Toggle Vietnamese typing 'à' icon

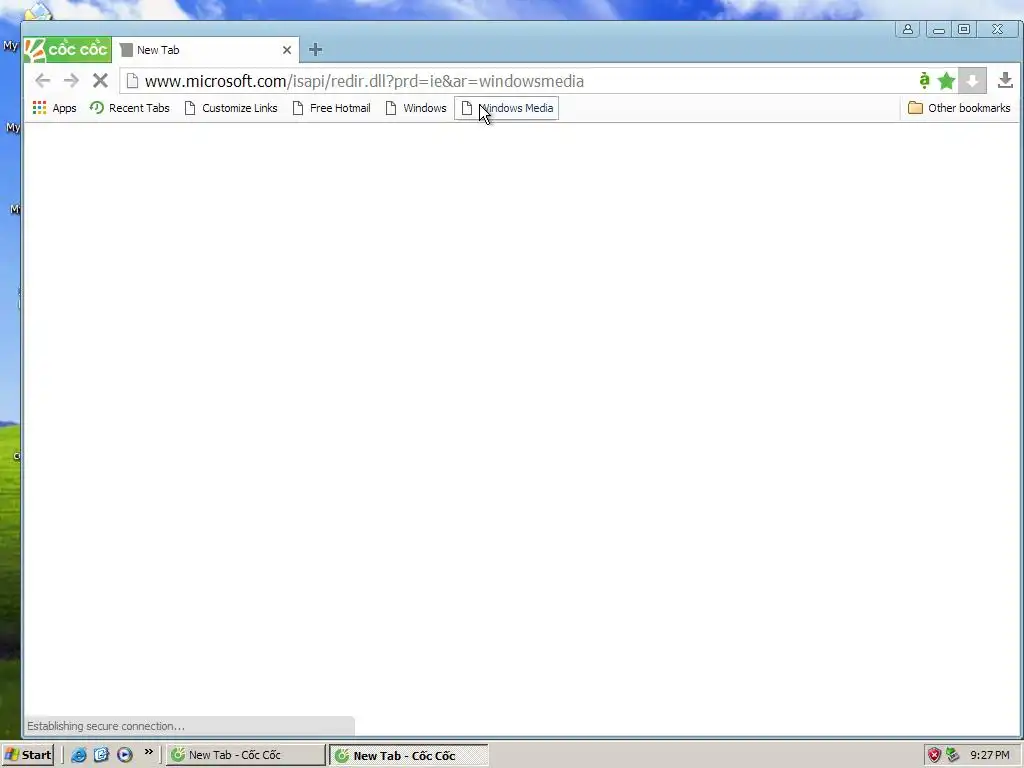pyautogui.click(x=924, y=80)
